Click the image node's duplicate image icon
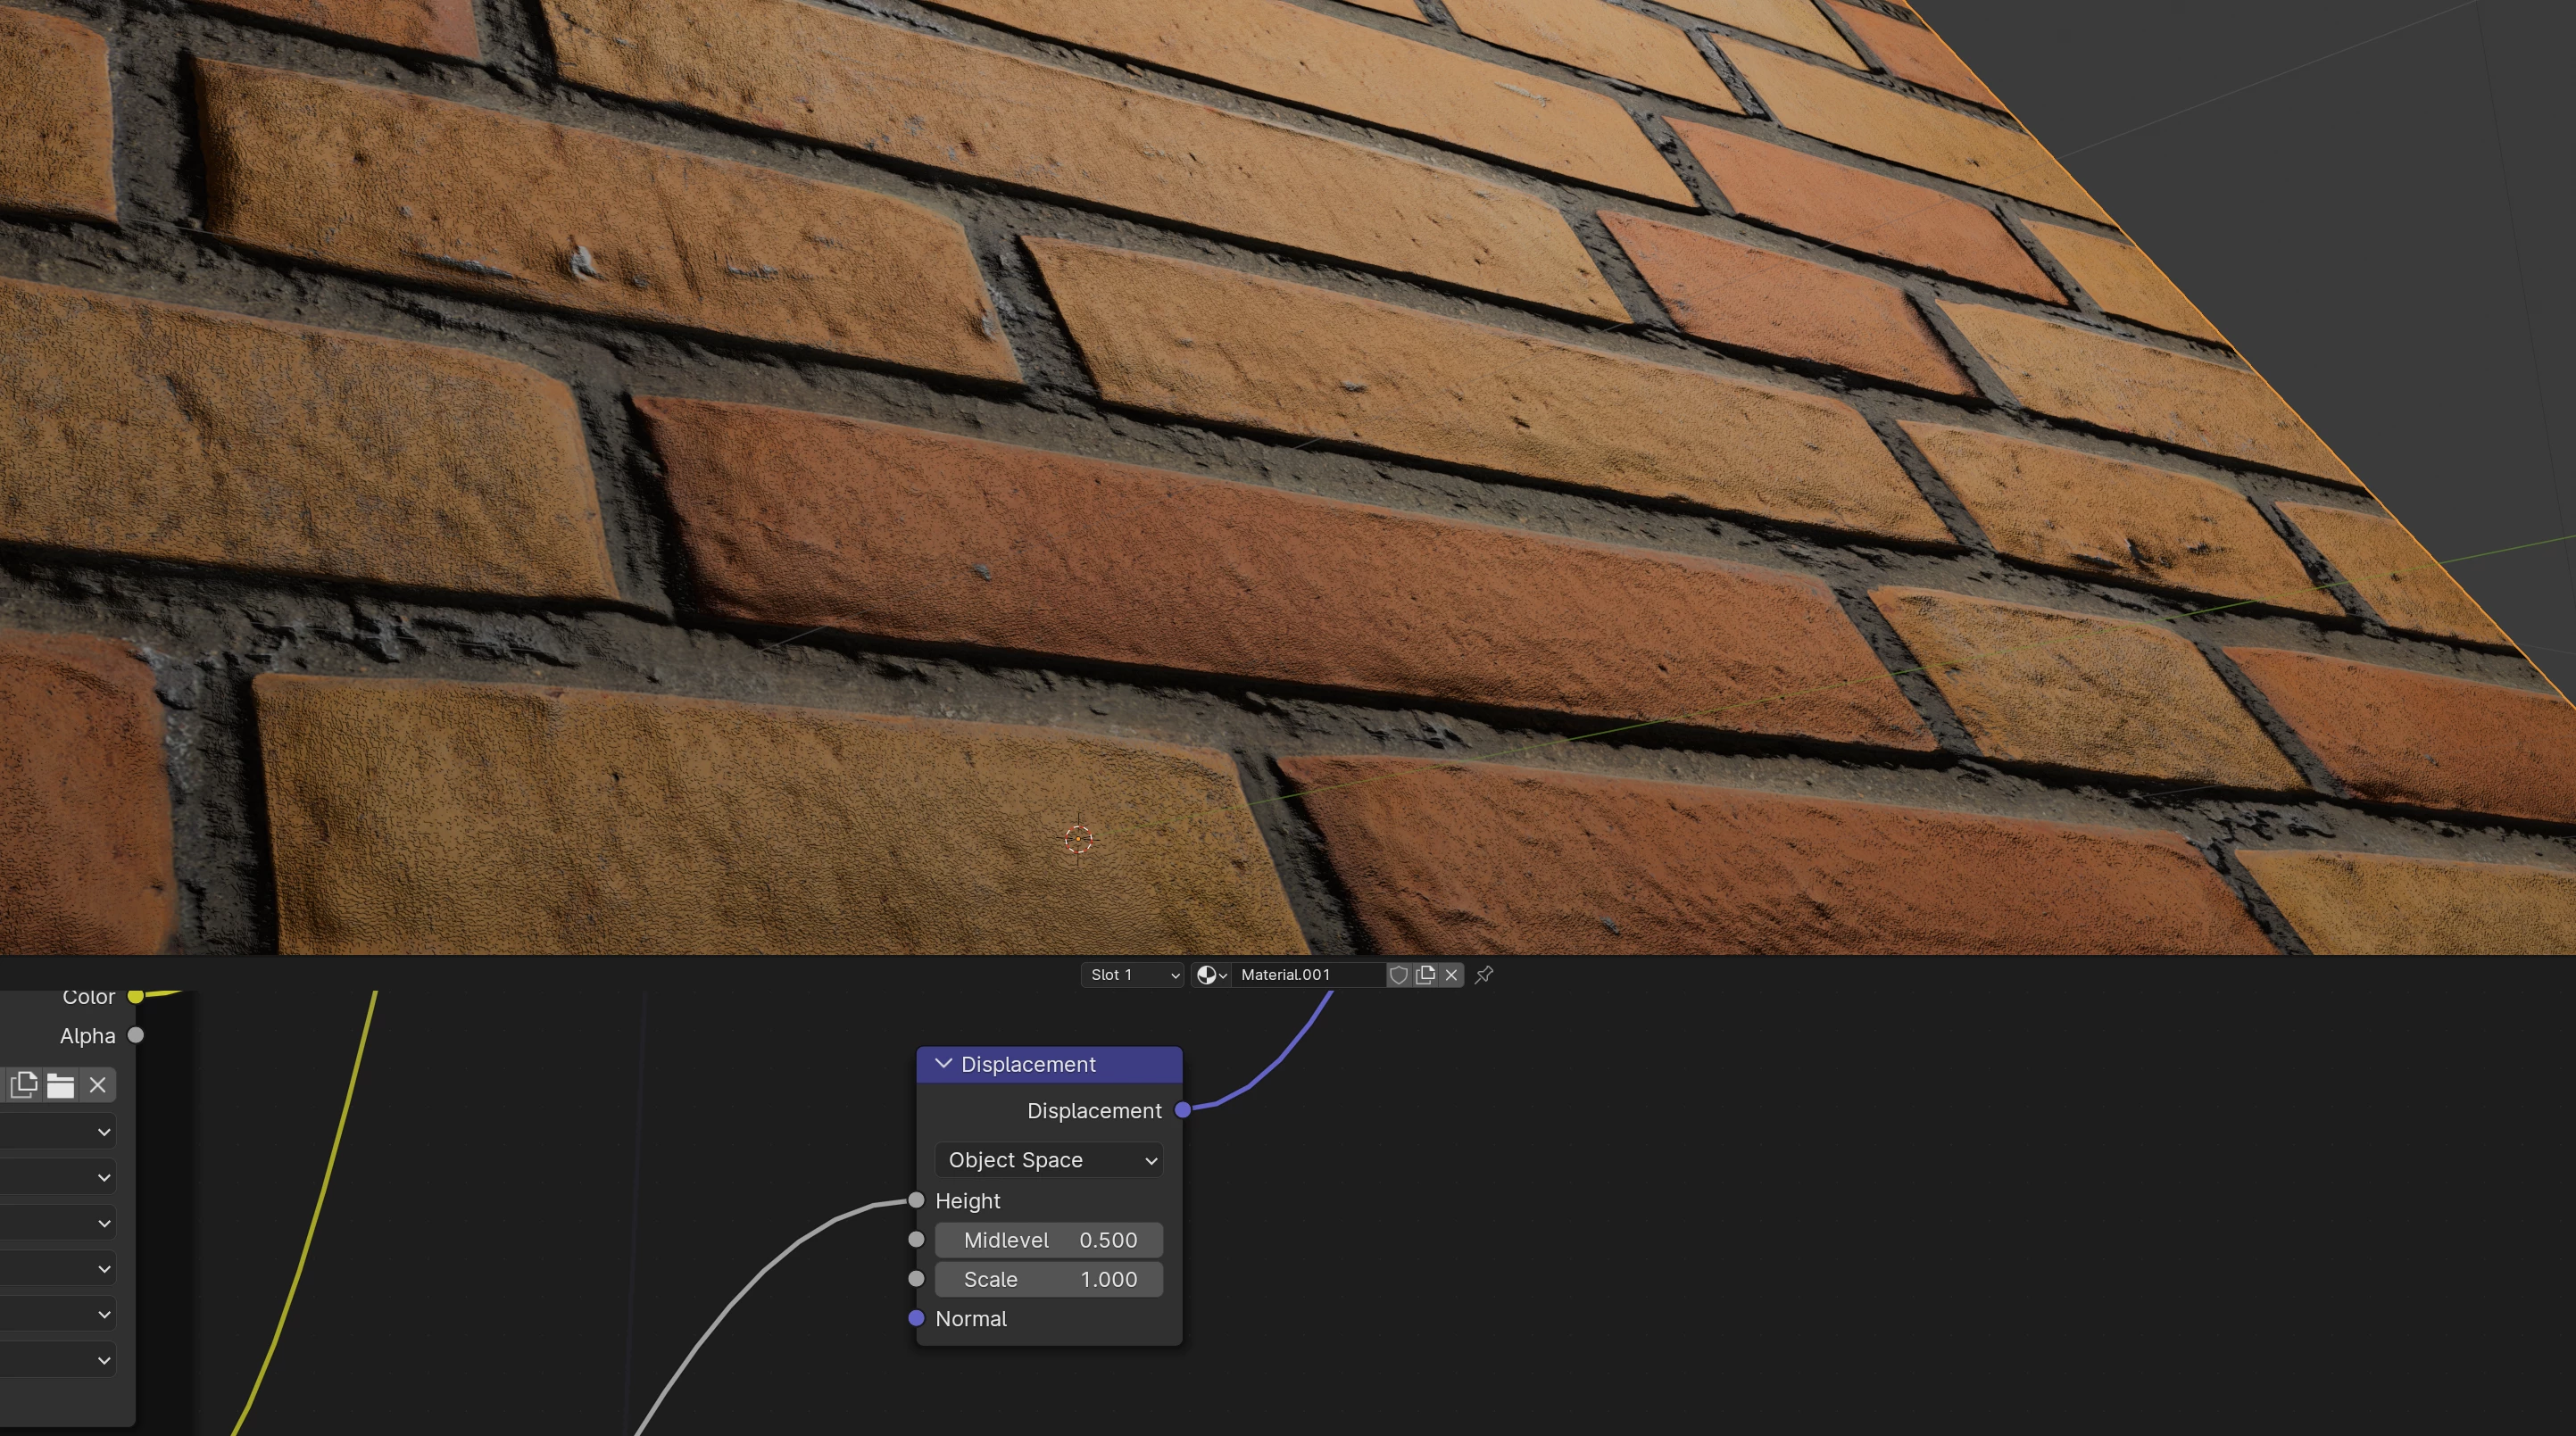The width and height of the screenshot is (2576, 1436). 23,1085
